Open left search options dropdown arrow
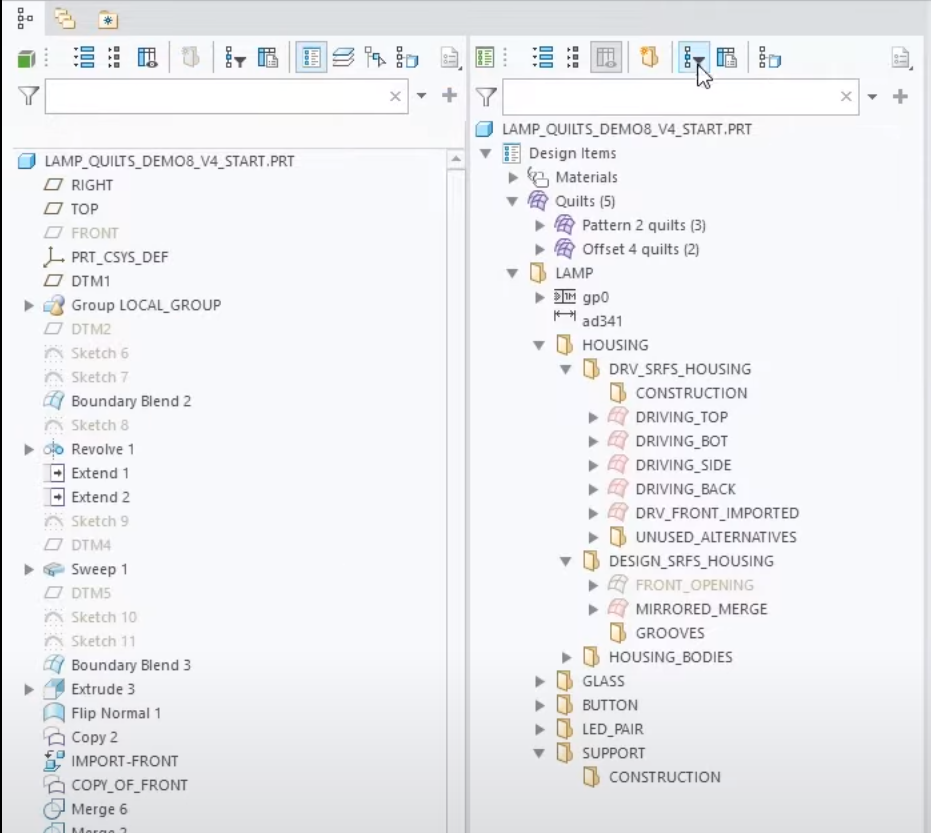 [x=421, y=96]
